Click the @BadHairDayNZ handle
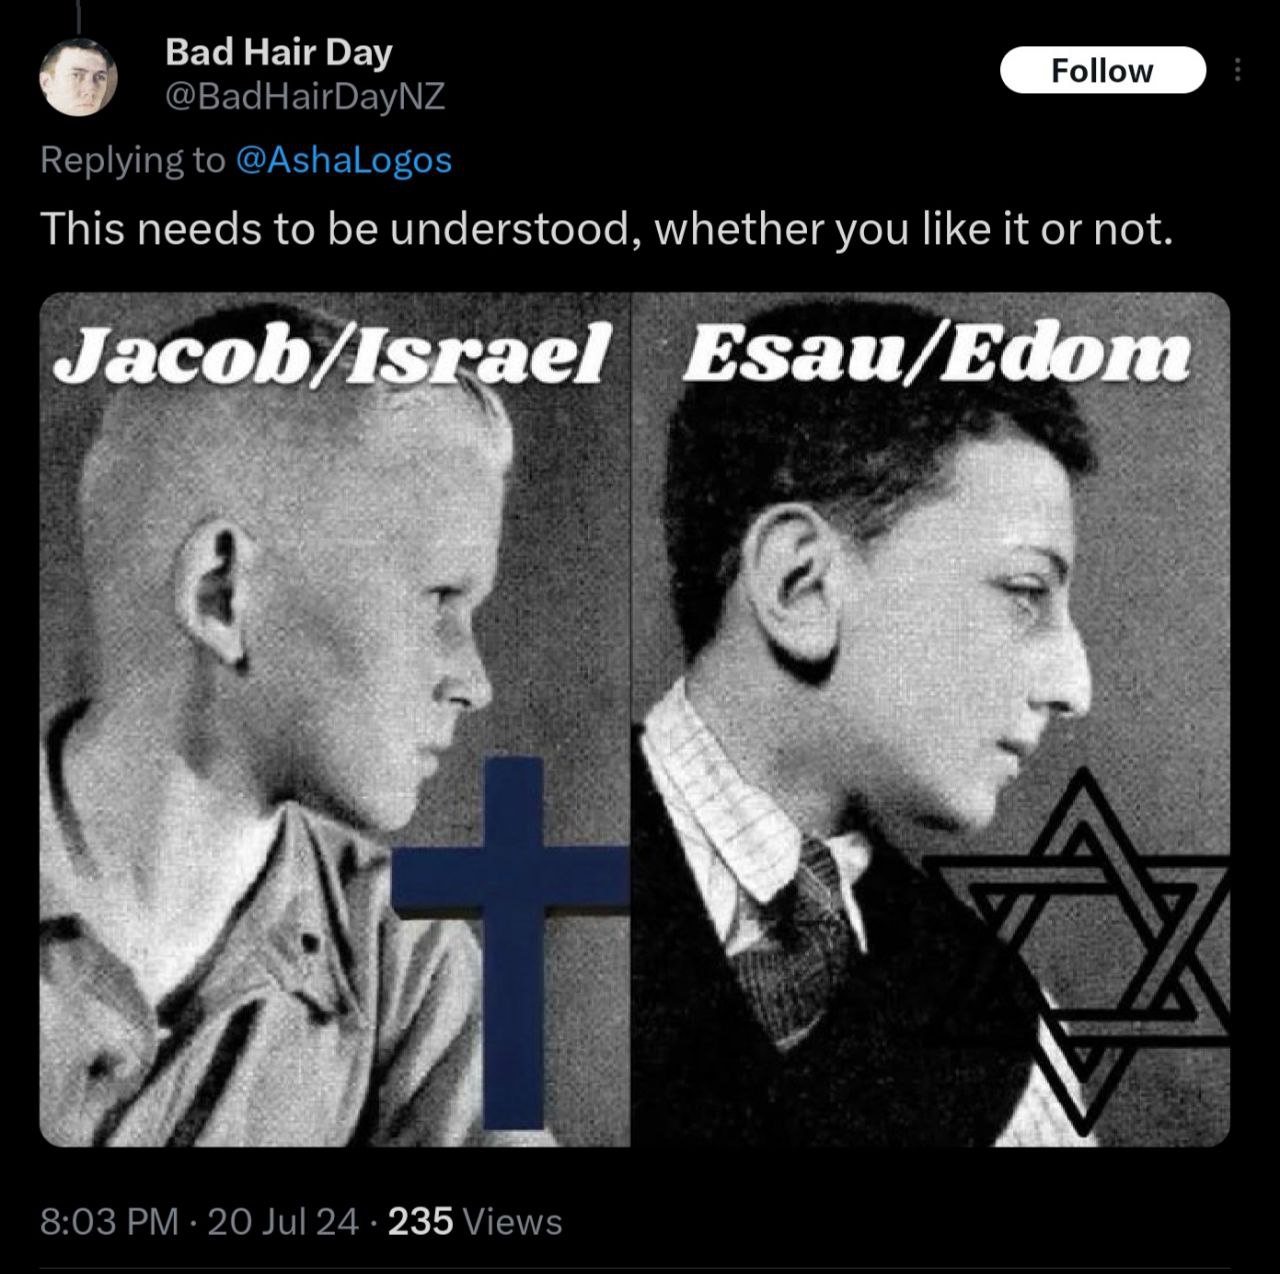The image size is (1280, 1274). 305,97
